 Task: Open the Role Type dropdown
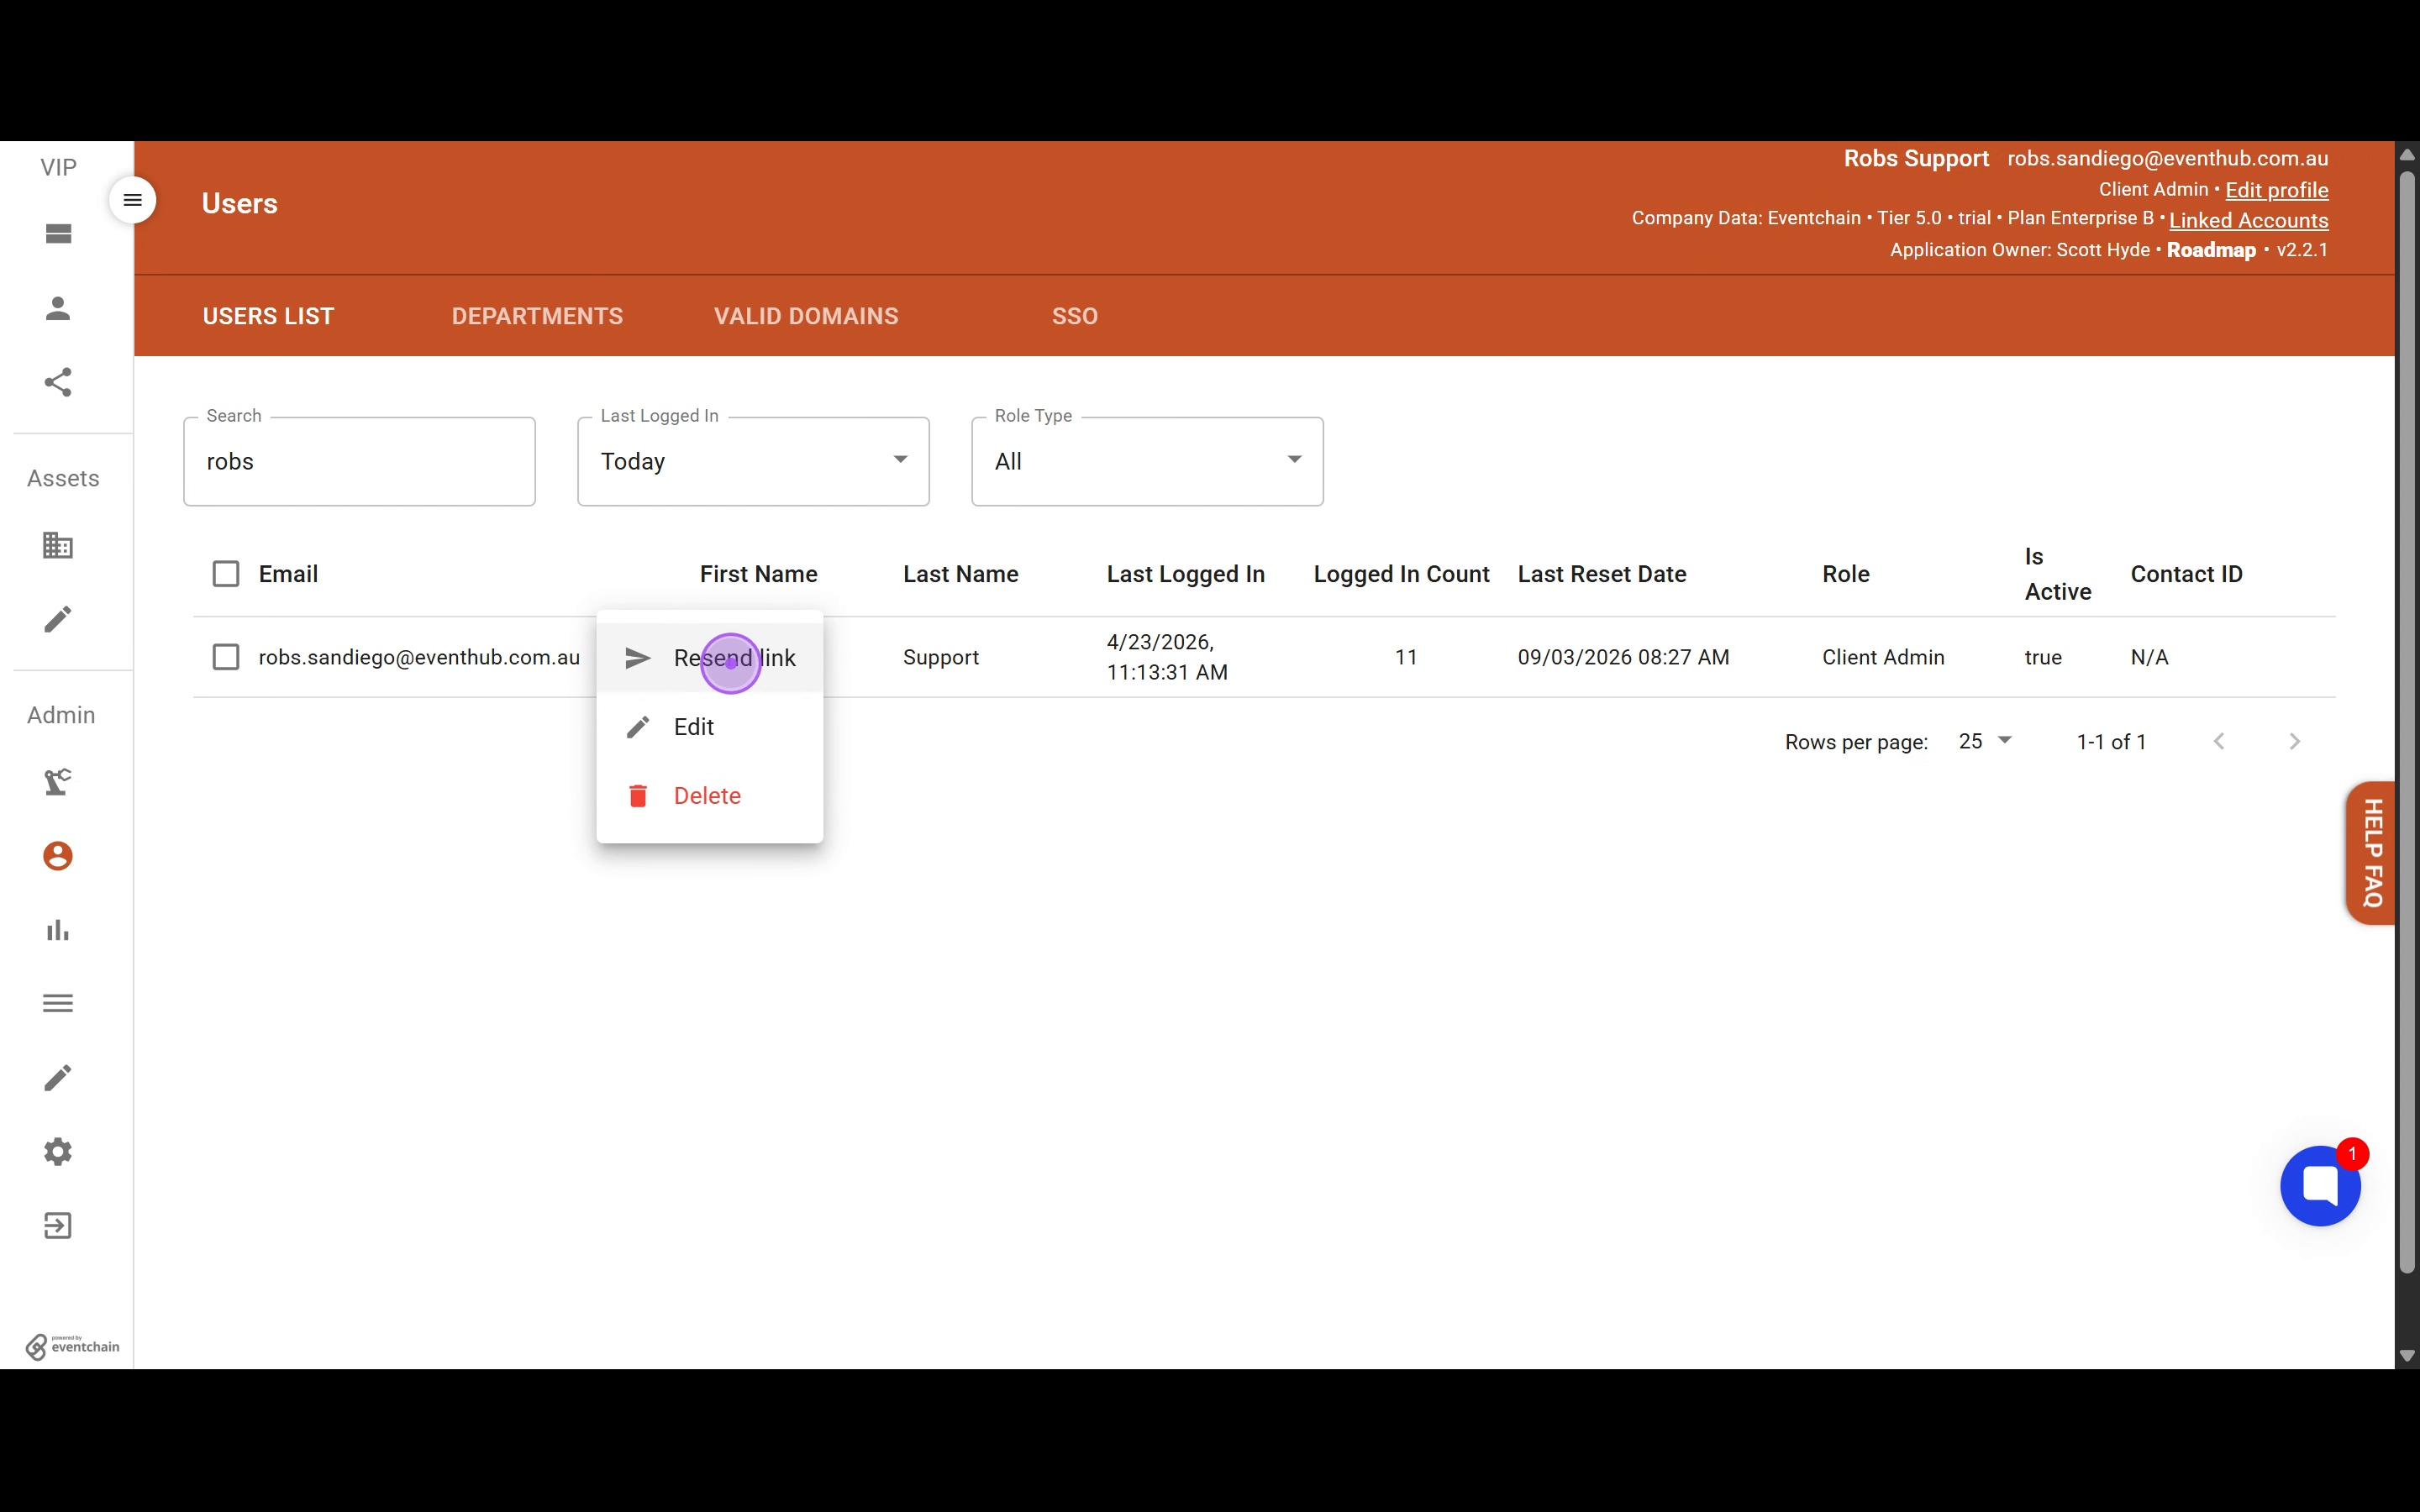pyautogui.click(x=1147, y=461)
